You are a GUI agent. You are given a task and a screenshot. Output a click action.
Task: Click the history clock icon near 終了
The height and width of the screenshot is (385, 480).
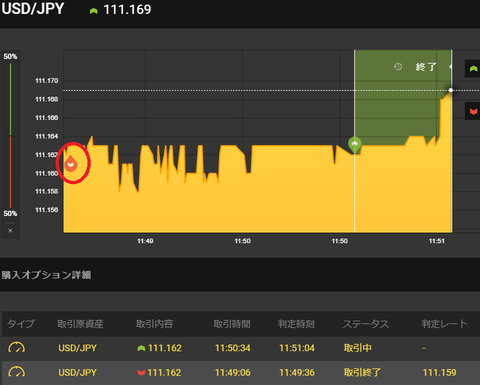(398, 67)
